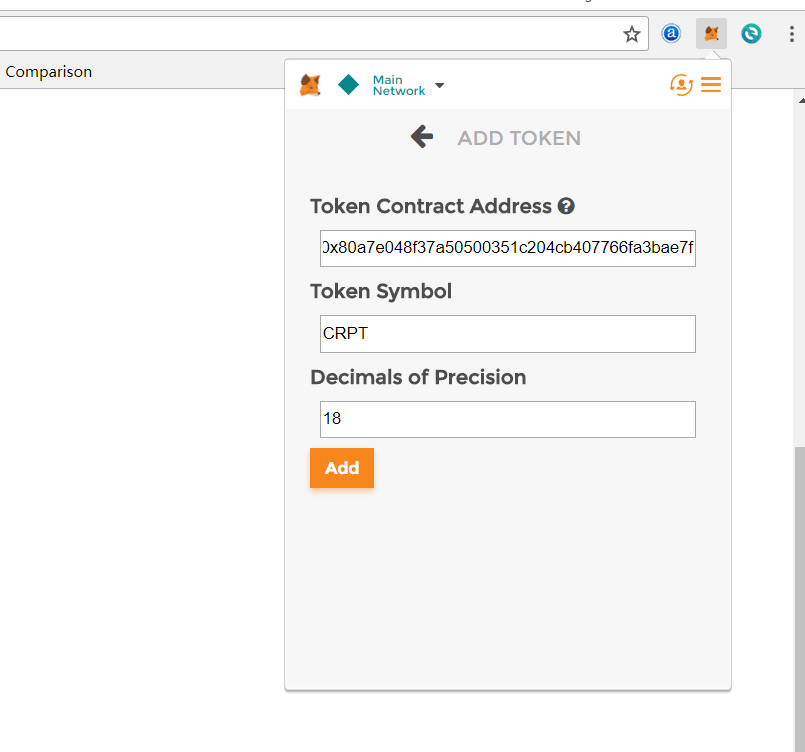Click the page scrollbar up arrow

point(800,100)
